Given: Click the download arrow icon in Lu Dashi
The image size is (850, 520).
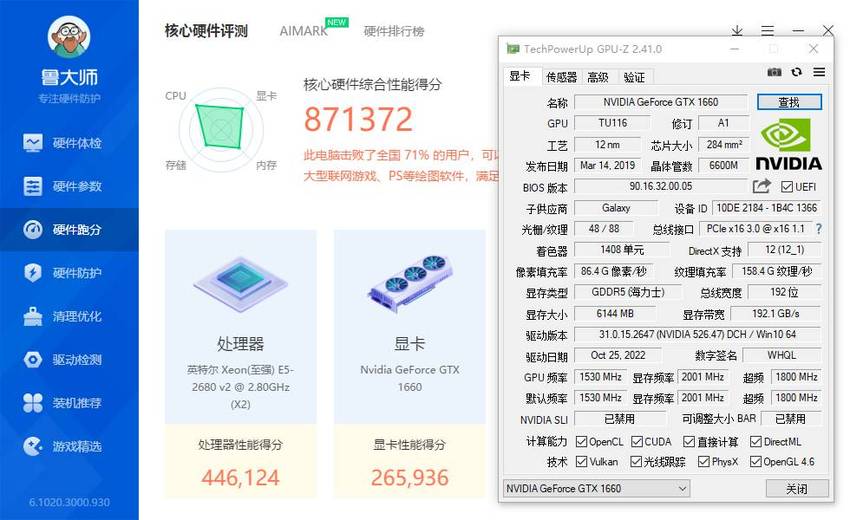Looking at the screenshot, I should click(x=737, y=31).
